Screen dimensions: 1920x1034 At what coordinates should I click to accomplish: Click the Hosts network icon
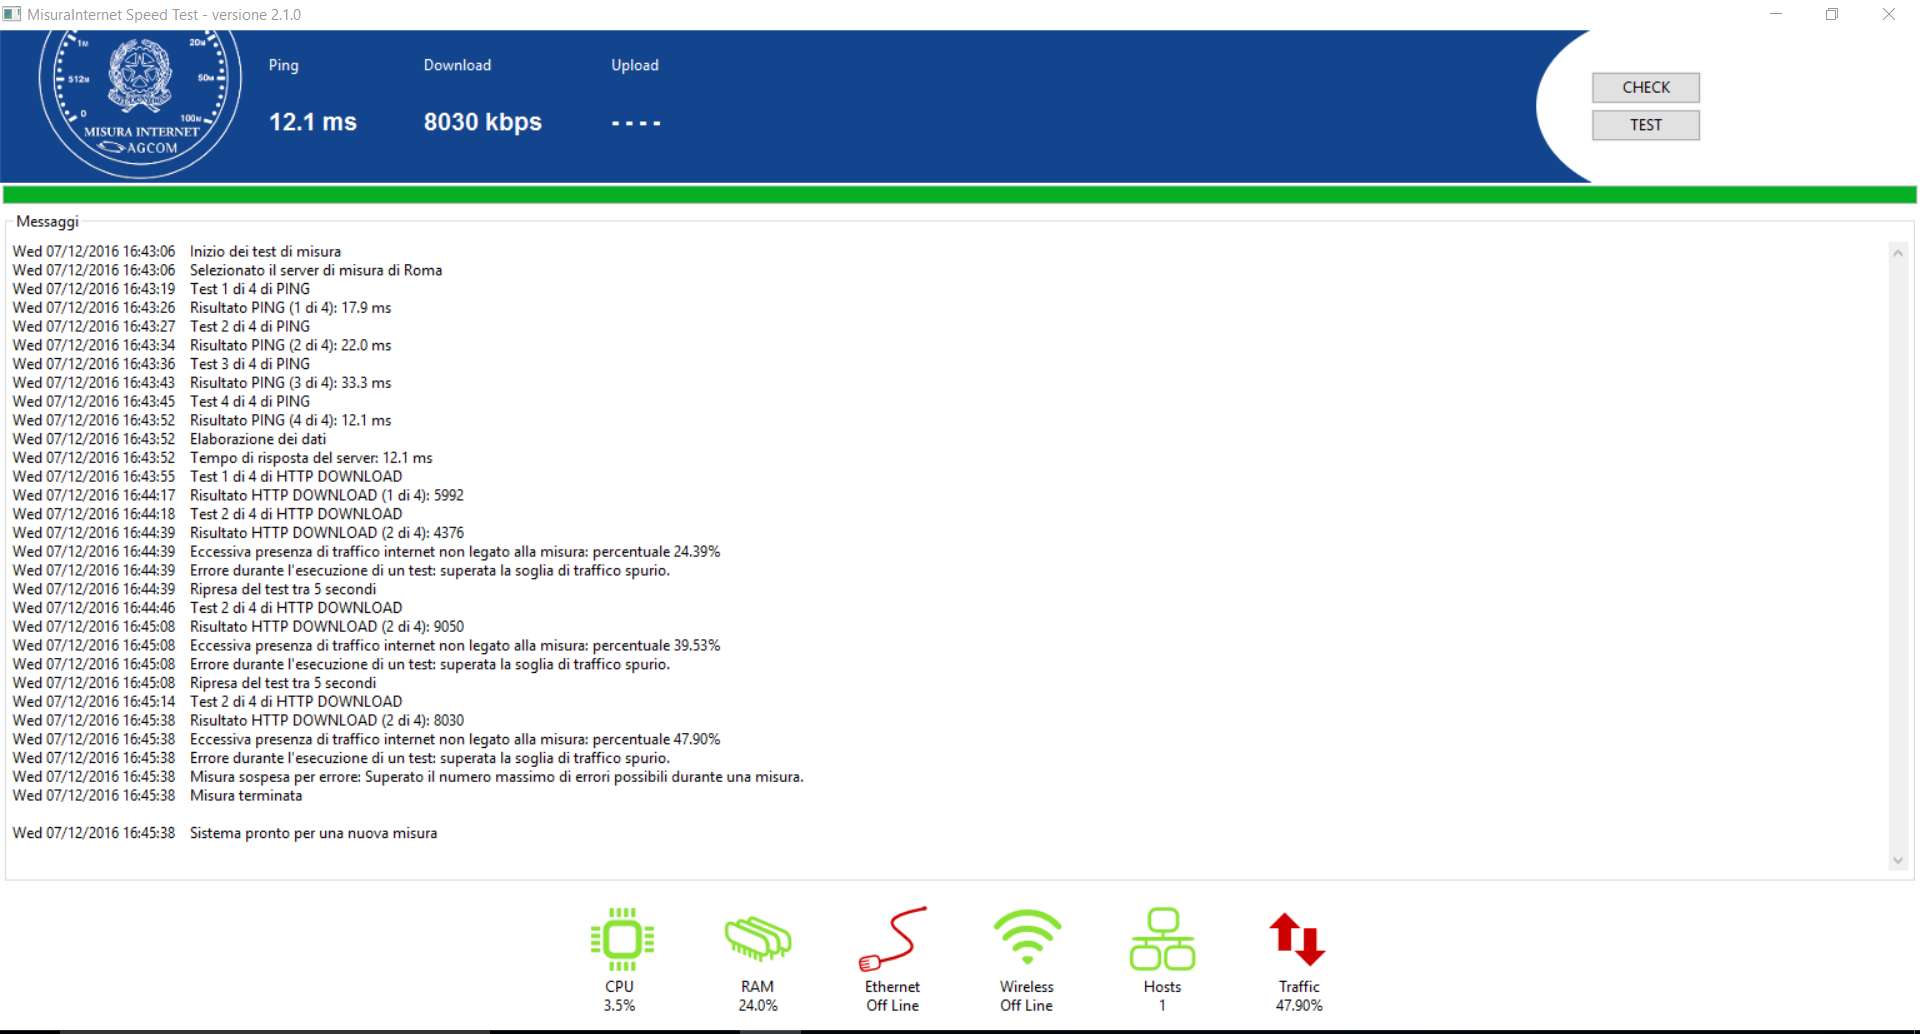[1162, 939]
